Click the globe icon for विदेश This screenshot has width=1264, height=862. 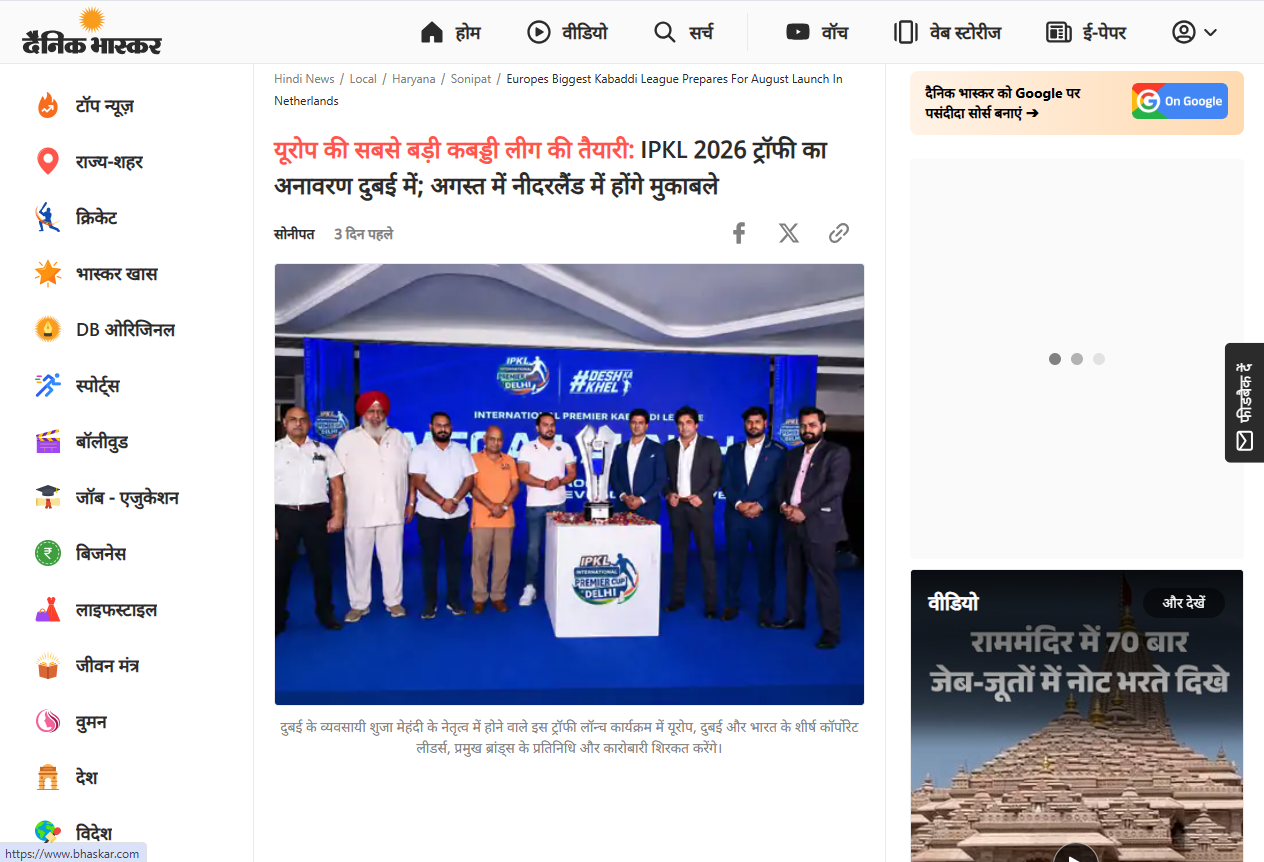point(48,832)
